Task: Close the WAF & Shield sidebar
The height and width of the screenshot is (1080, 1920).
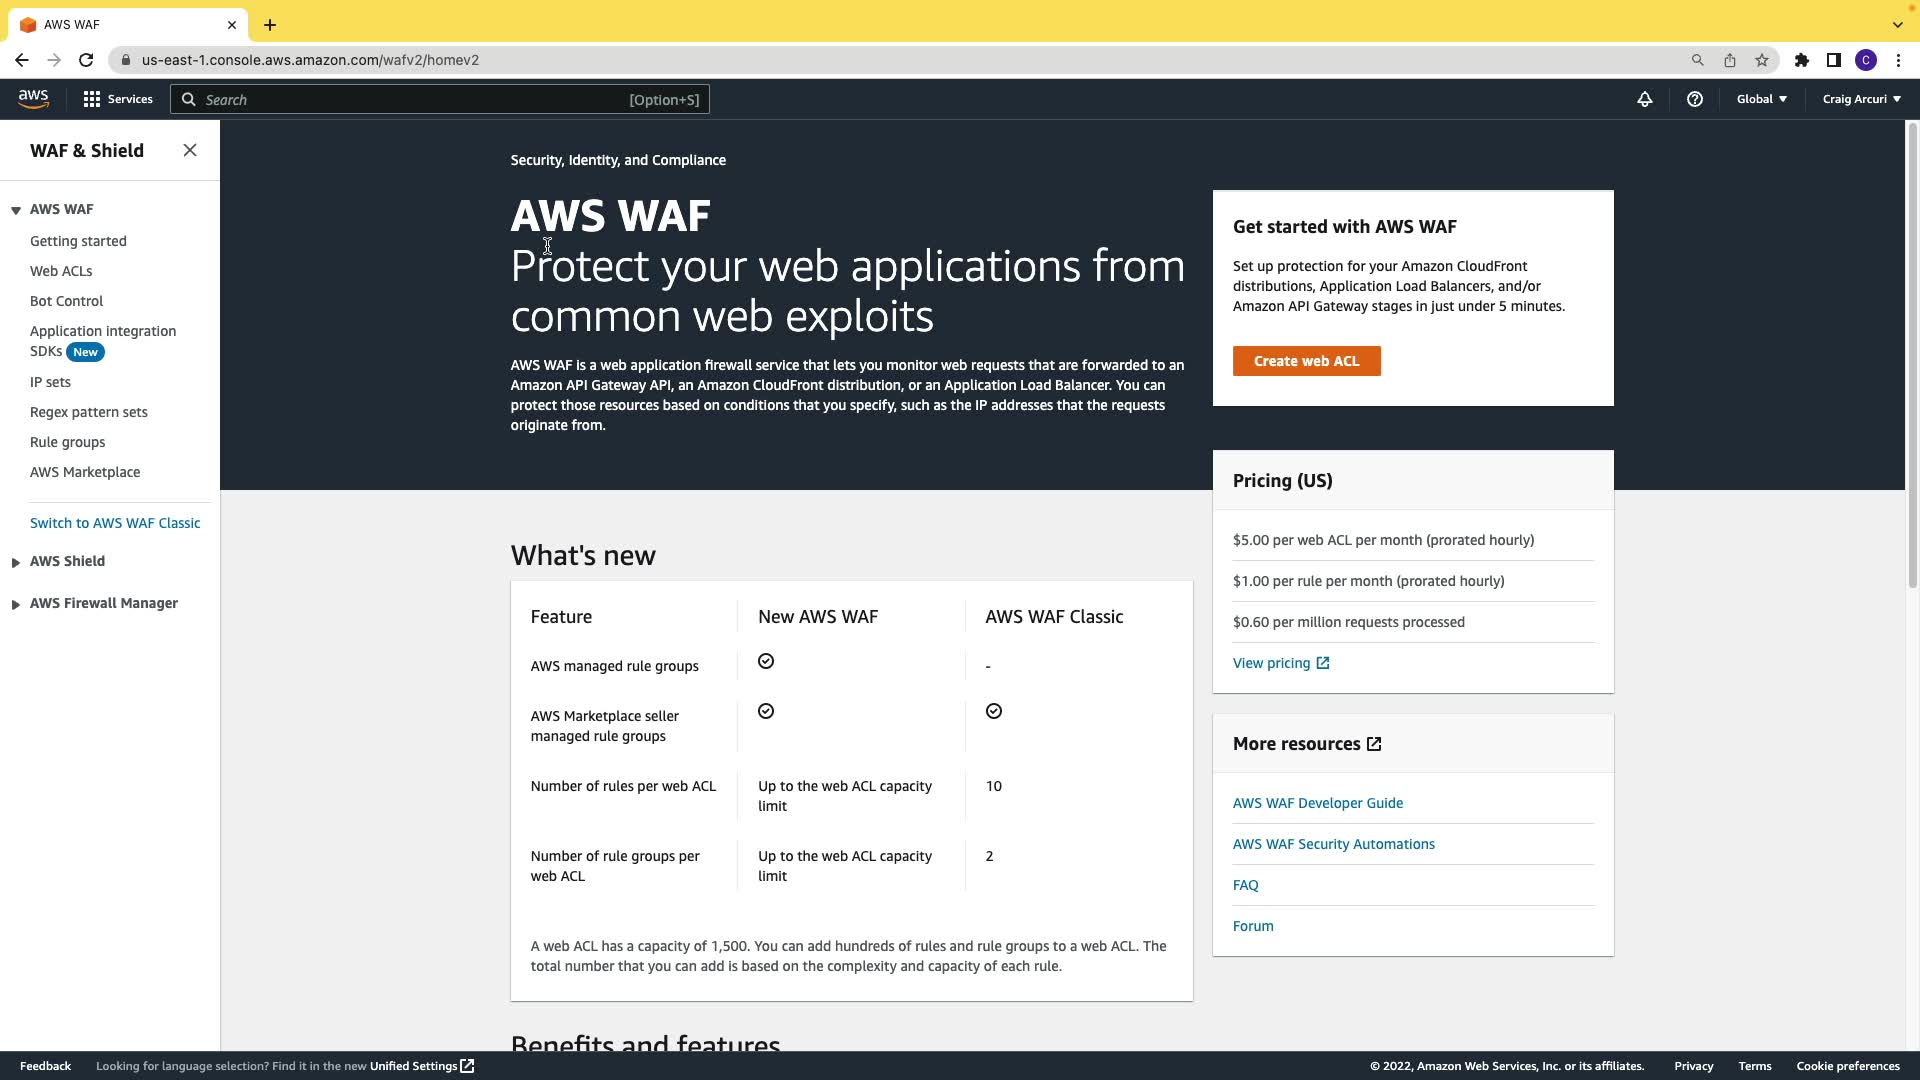Action: coord(190,150)
